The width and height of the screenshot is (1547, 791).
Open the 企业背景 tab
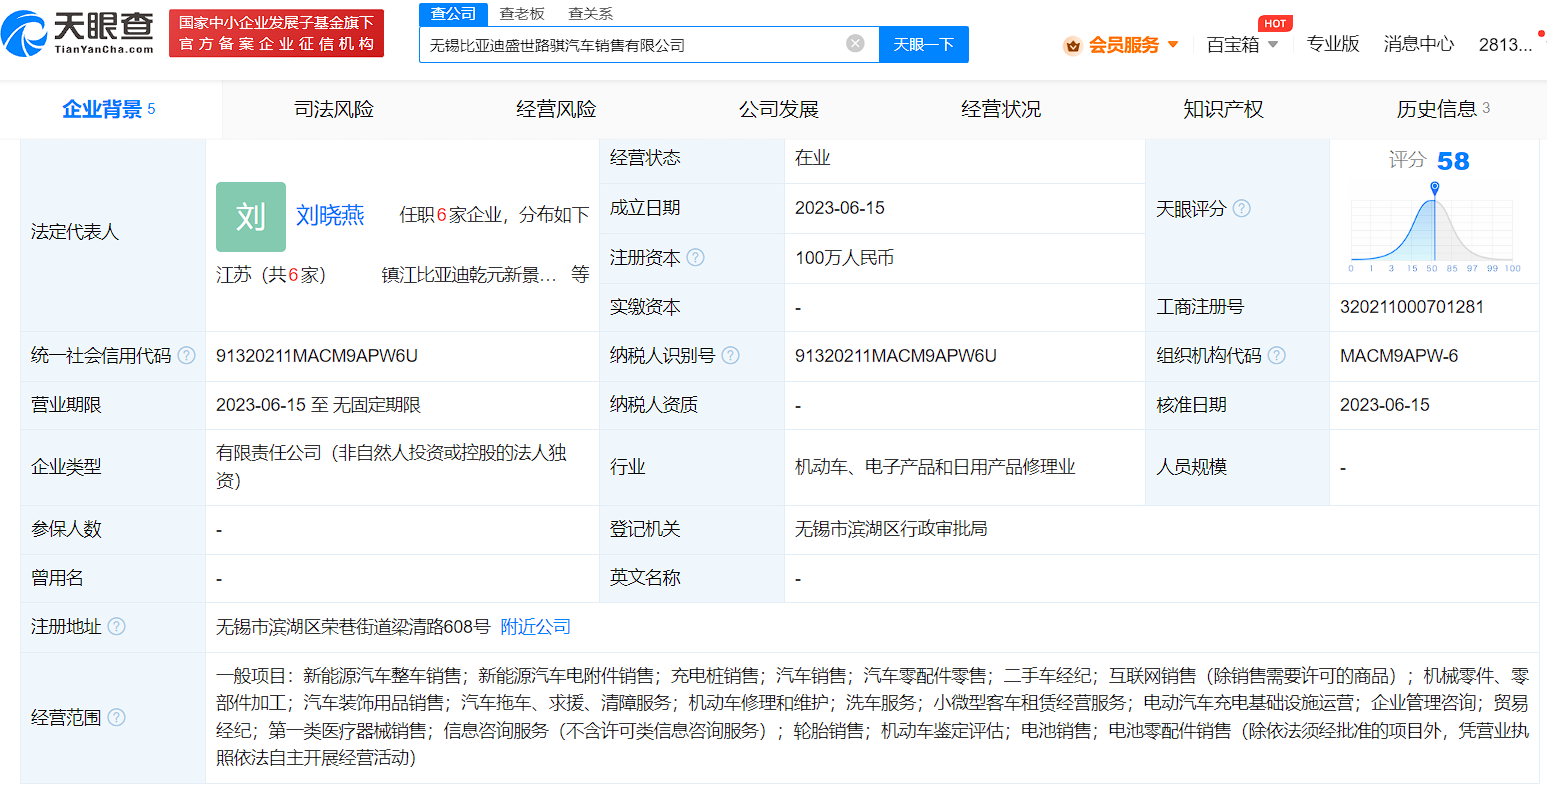pyautogui.click(x=109, y=109)
